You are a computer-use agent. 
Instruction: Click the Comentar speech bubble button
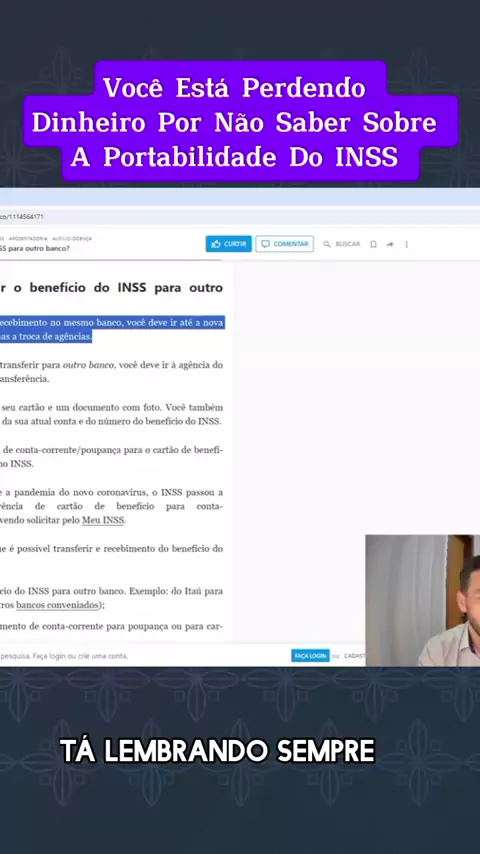[x=284, y=244]
